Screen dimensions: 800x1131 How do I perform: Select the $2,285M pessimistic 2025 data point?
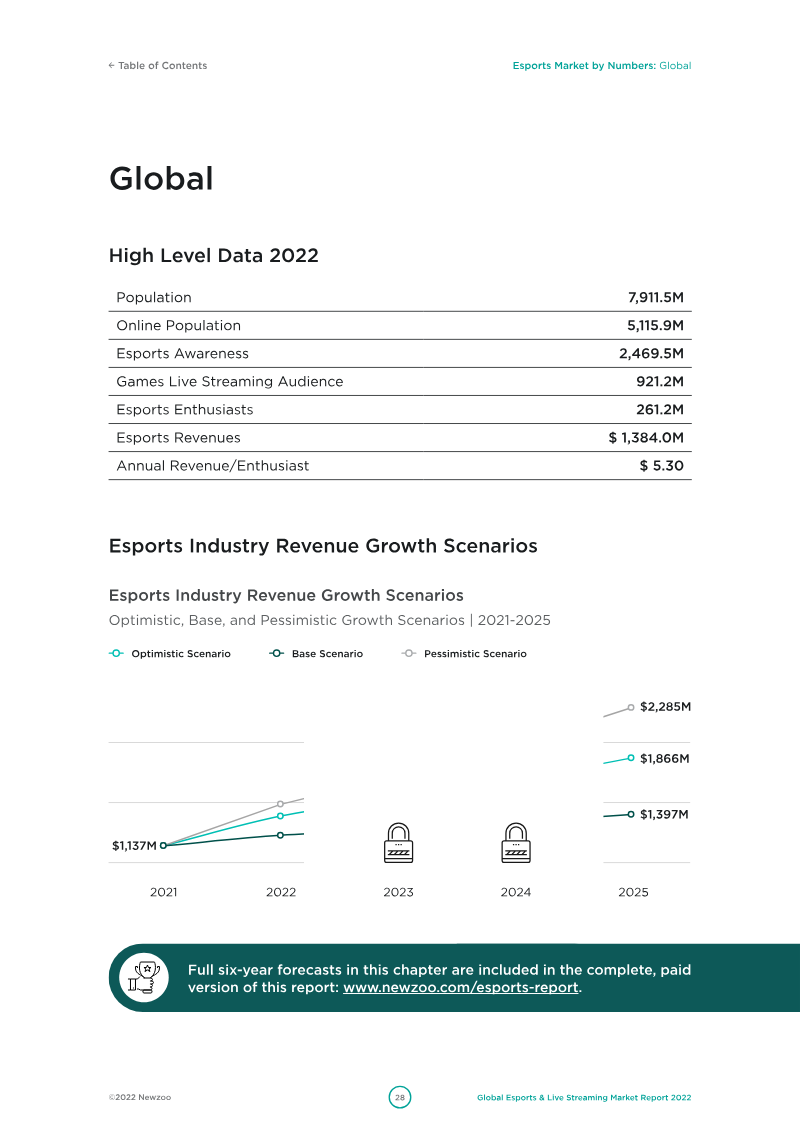pyautogui.click(x=630, y=708)
